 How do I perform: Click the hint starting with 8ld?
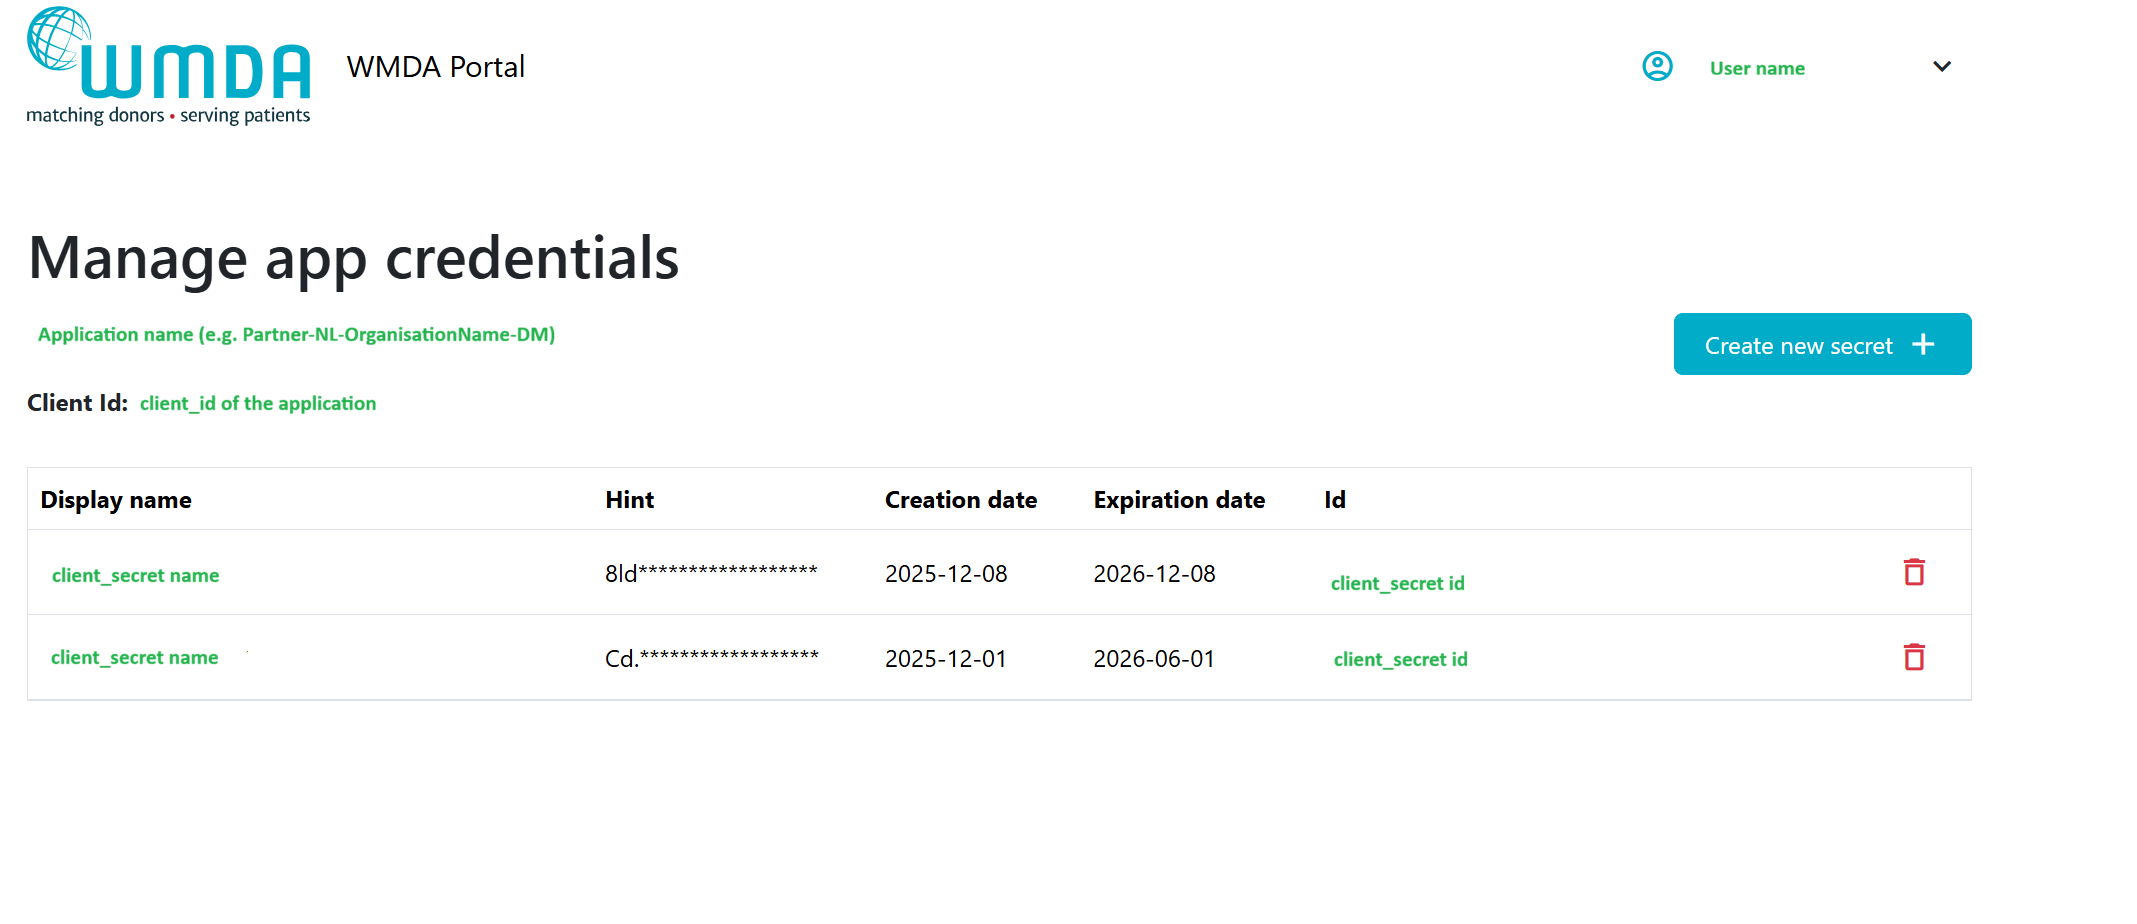tap(711, 573)
